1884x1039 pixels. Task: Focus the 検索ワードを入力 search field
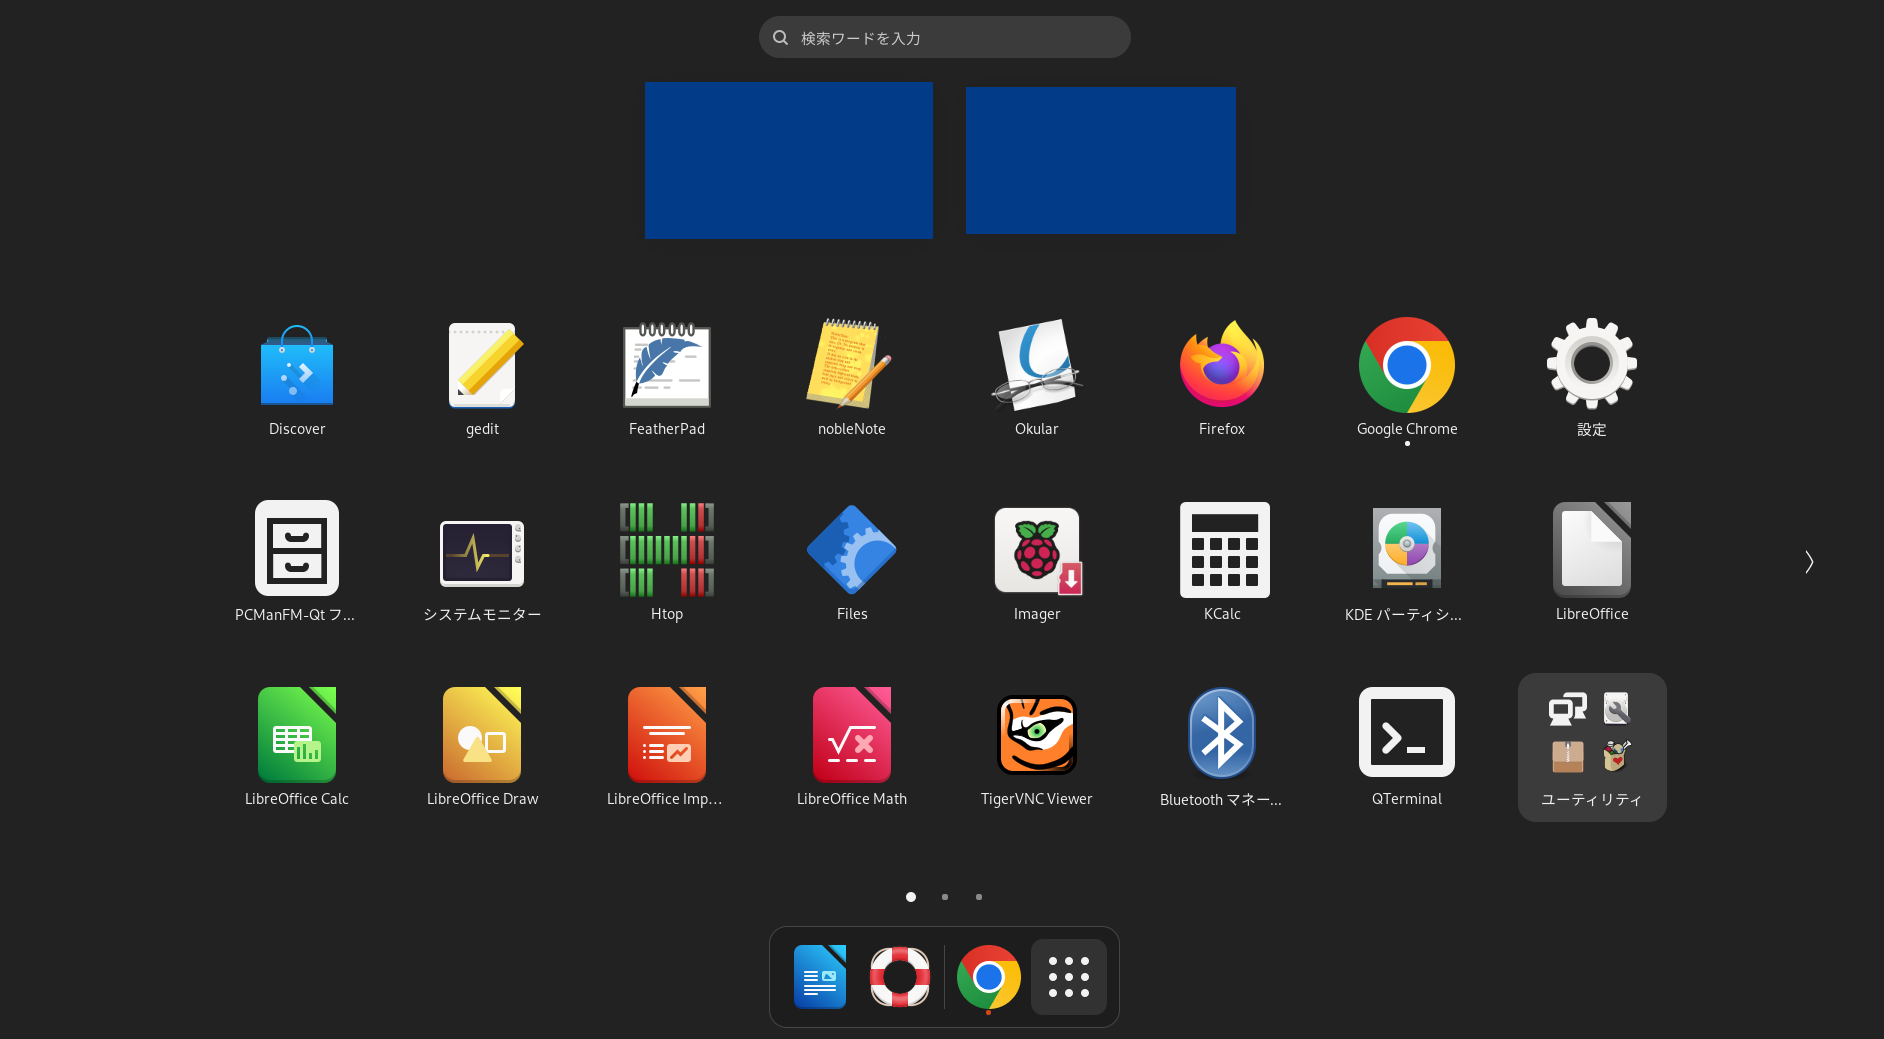[x=945, y=37]
